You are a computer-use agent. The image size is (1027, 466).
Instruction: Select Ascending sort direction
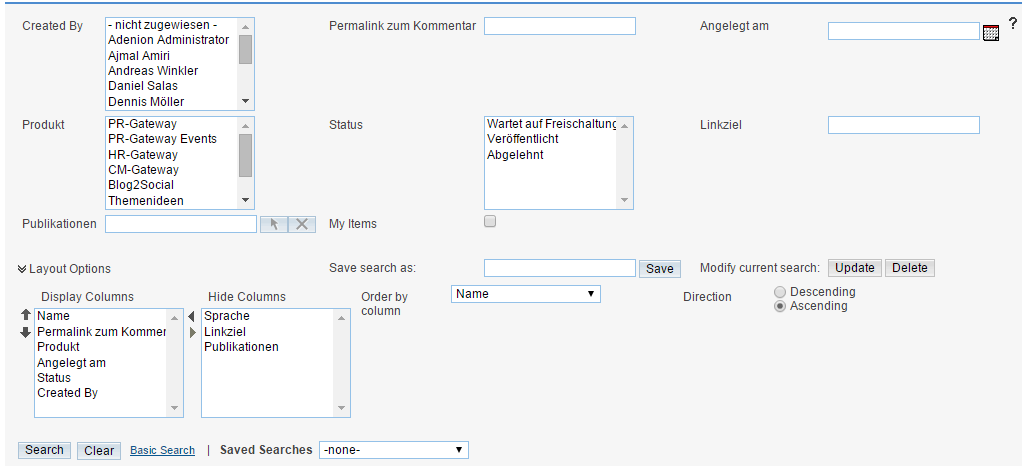(x=780, y=307)
